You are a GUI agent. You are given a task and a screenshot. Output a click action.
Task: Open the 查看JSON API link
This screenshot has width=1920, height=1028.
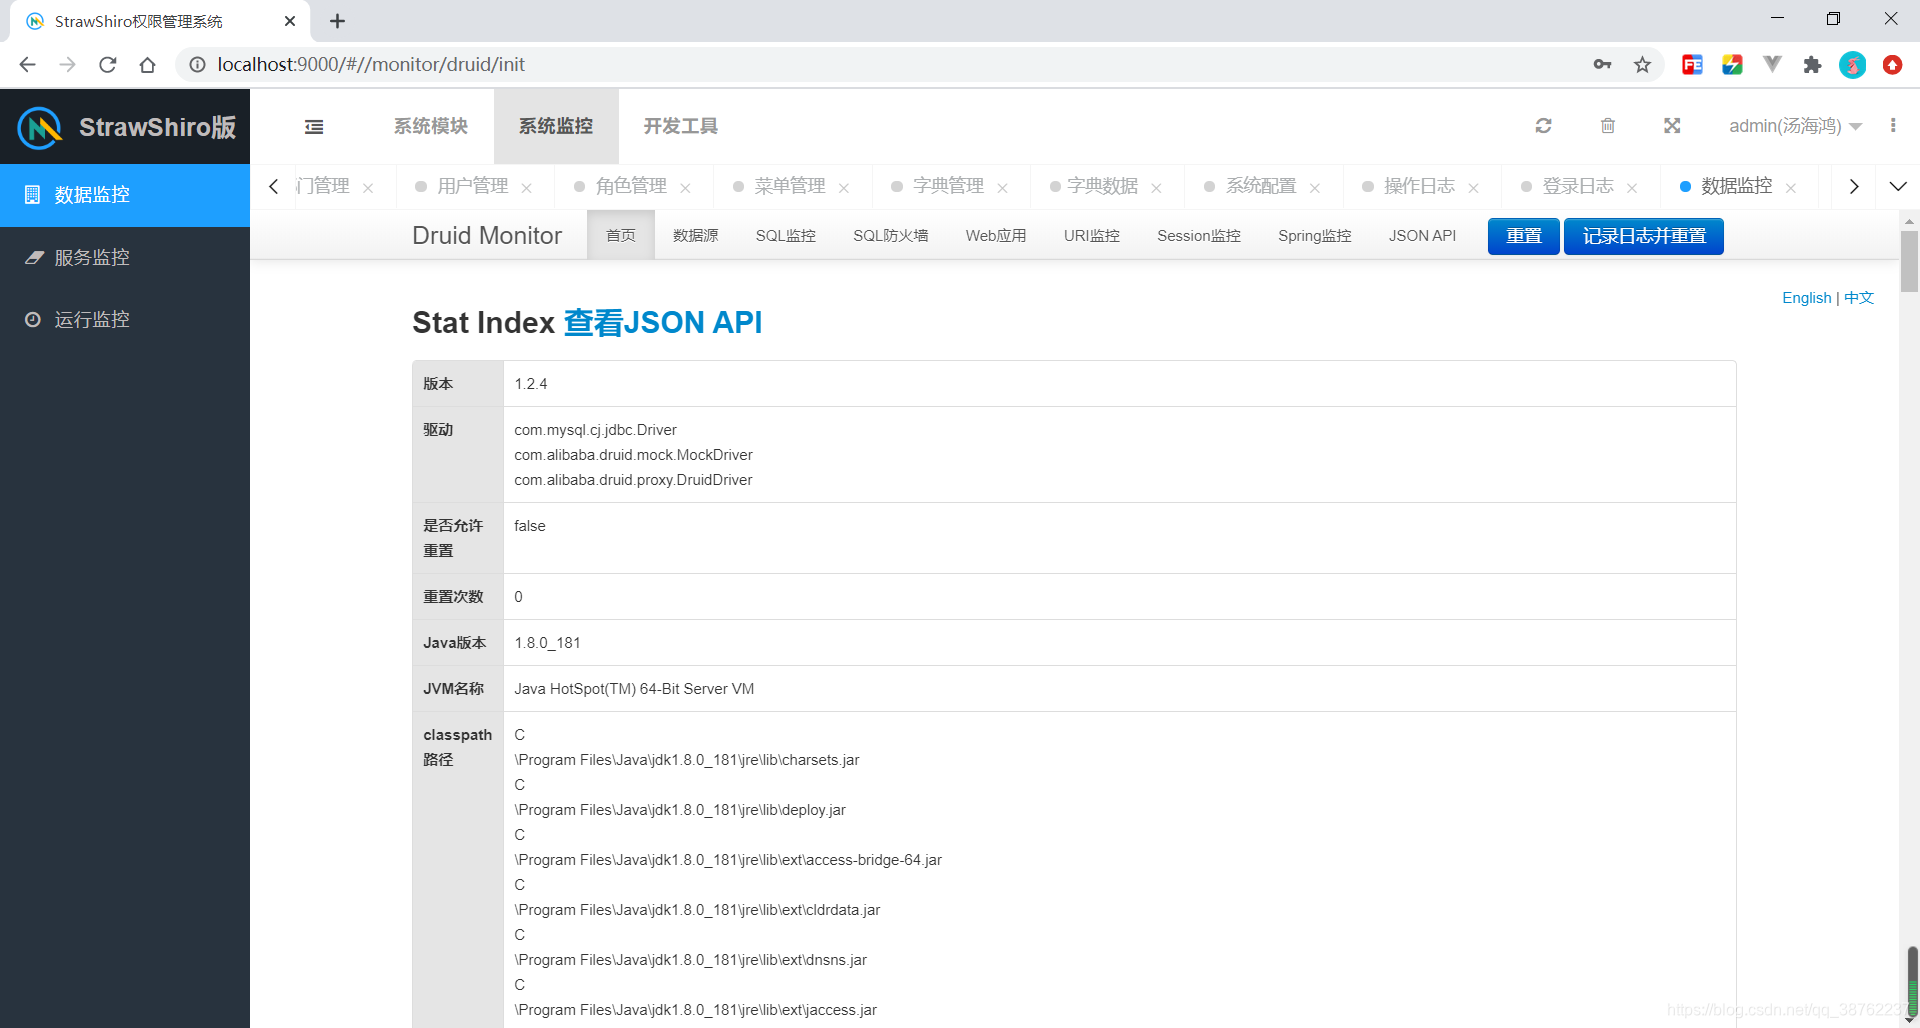click(663, 322)
